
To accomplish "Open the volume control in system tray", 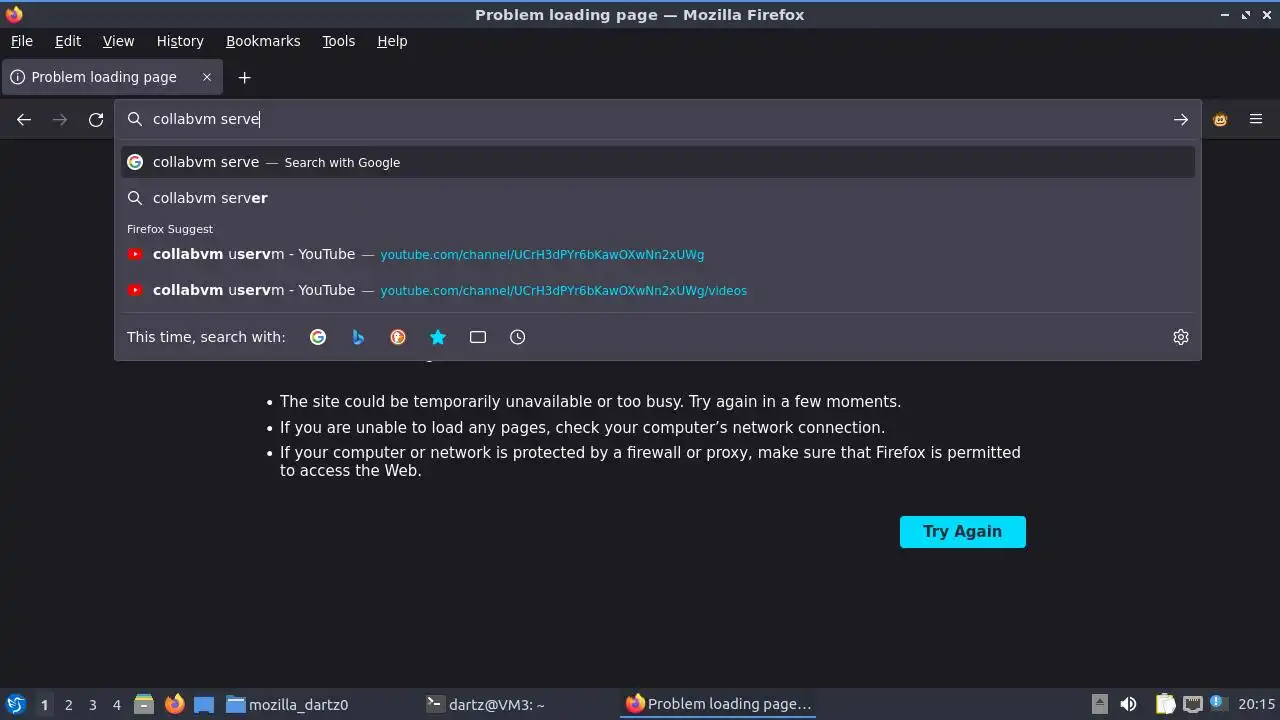I will click(x=1128, y=704).
